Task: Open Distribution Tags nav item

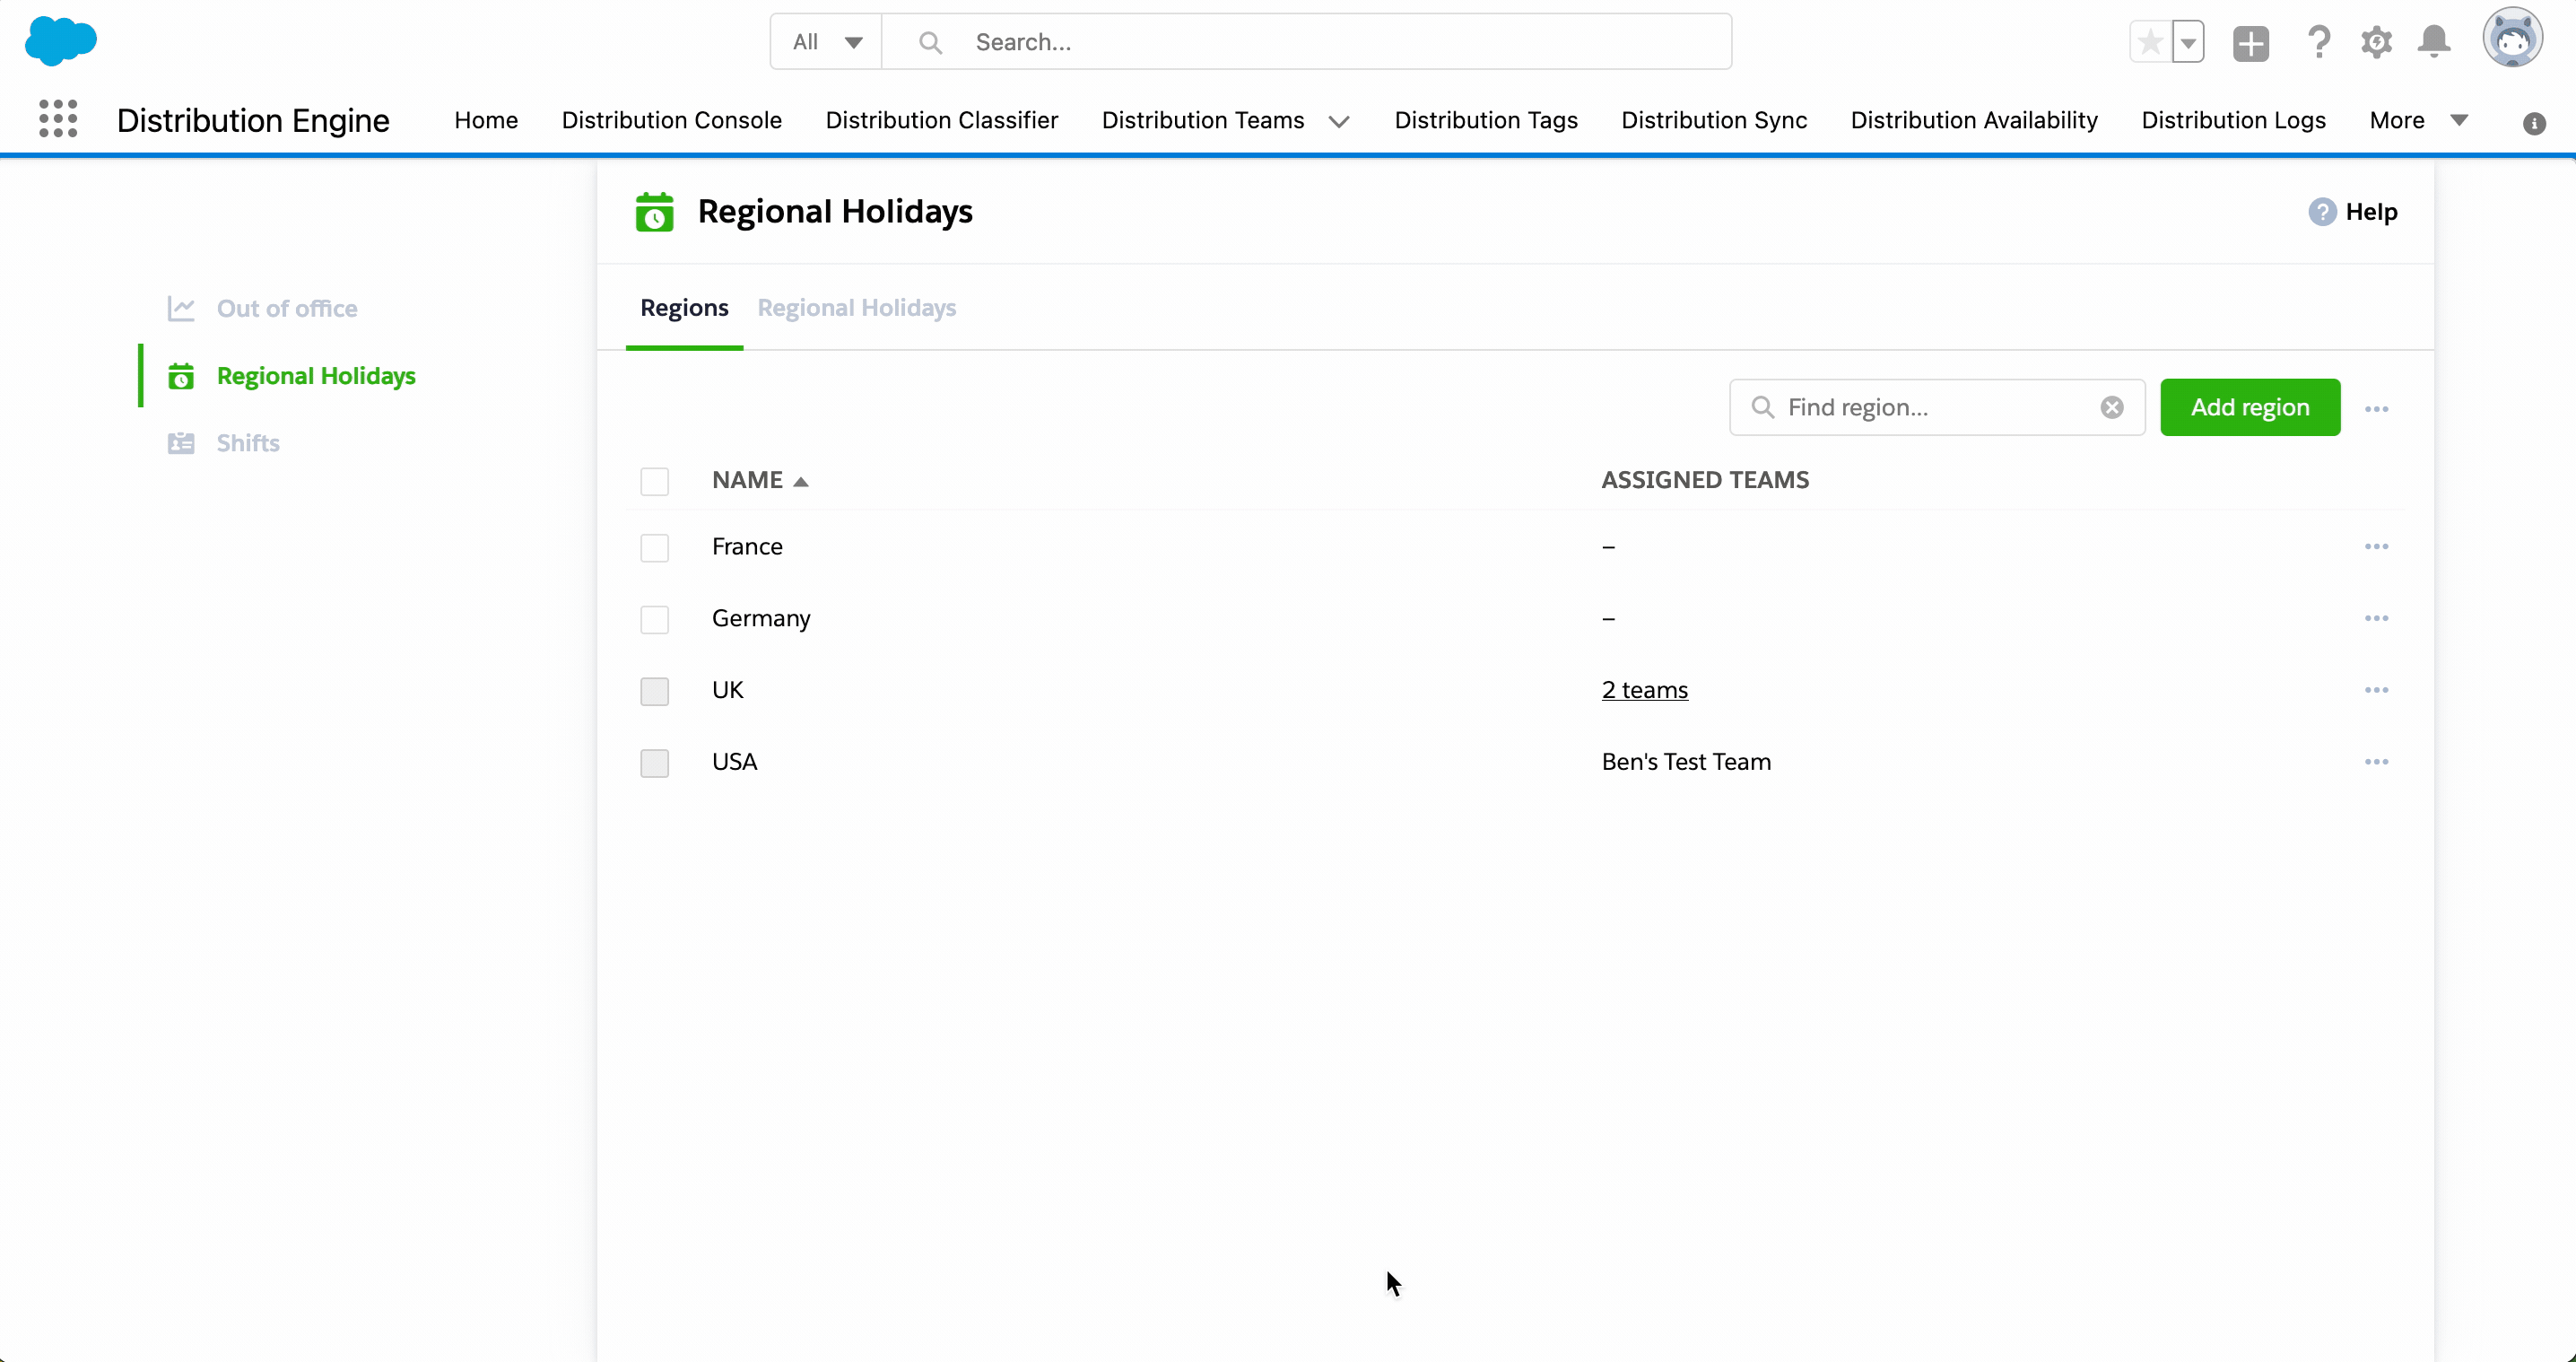Action: [1486, 120]
